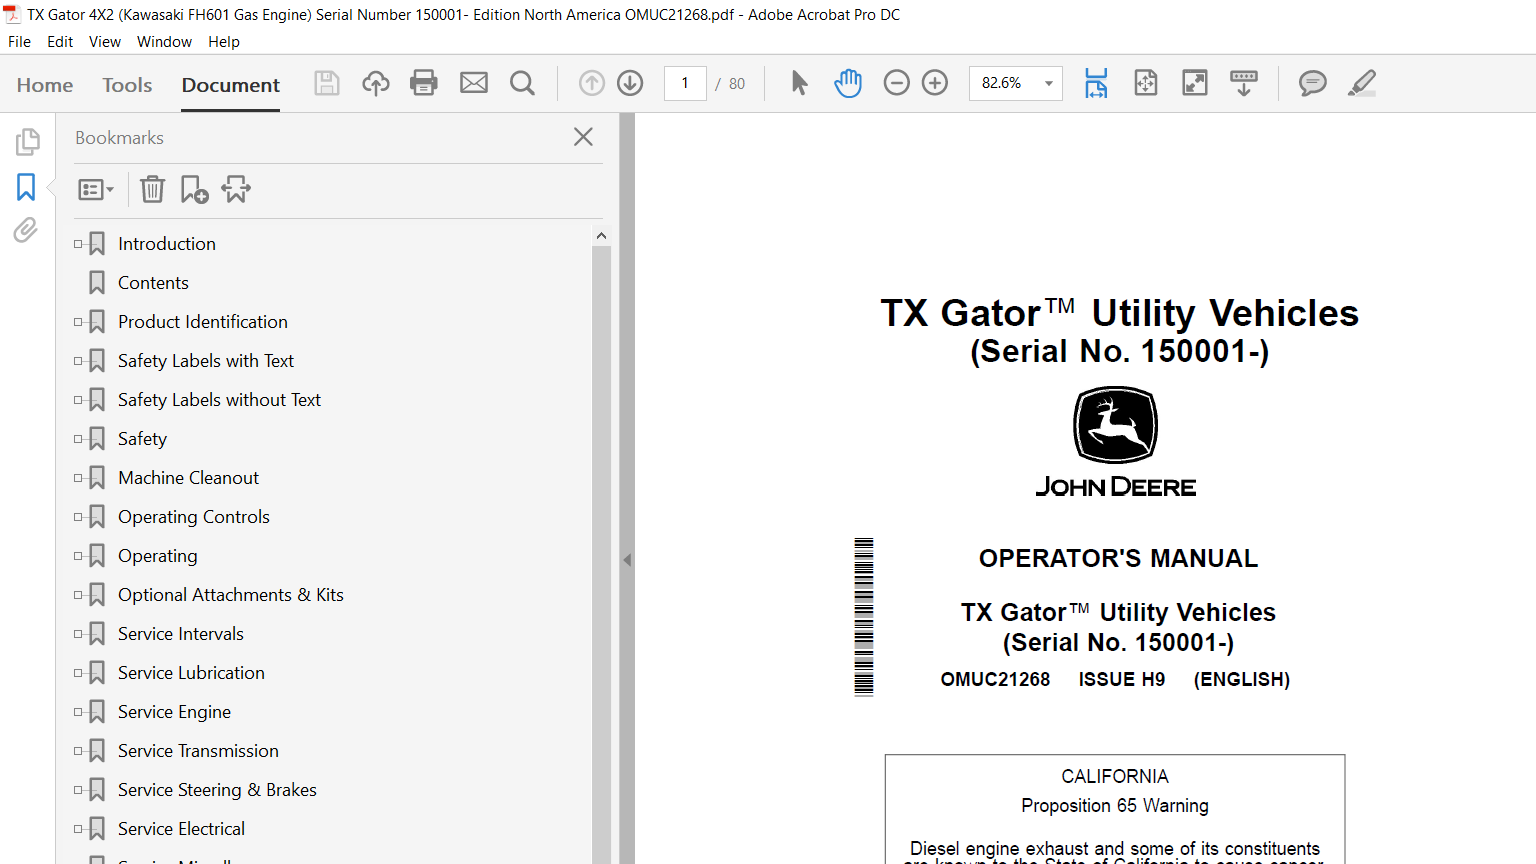Open the Window menu
Viewport: 1536px width, 864px height.
tap(164, 42)
